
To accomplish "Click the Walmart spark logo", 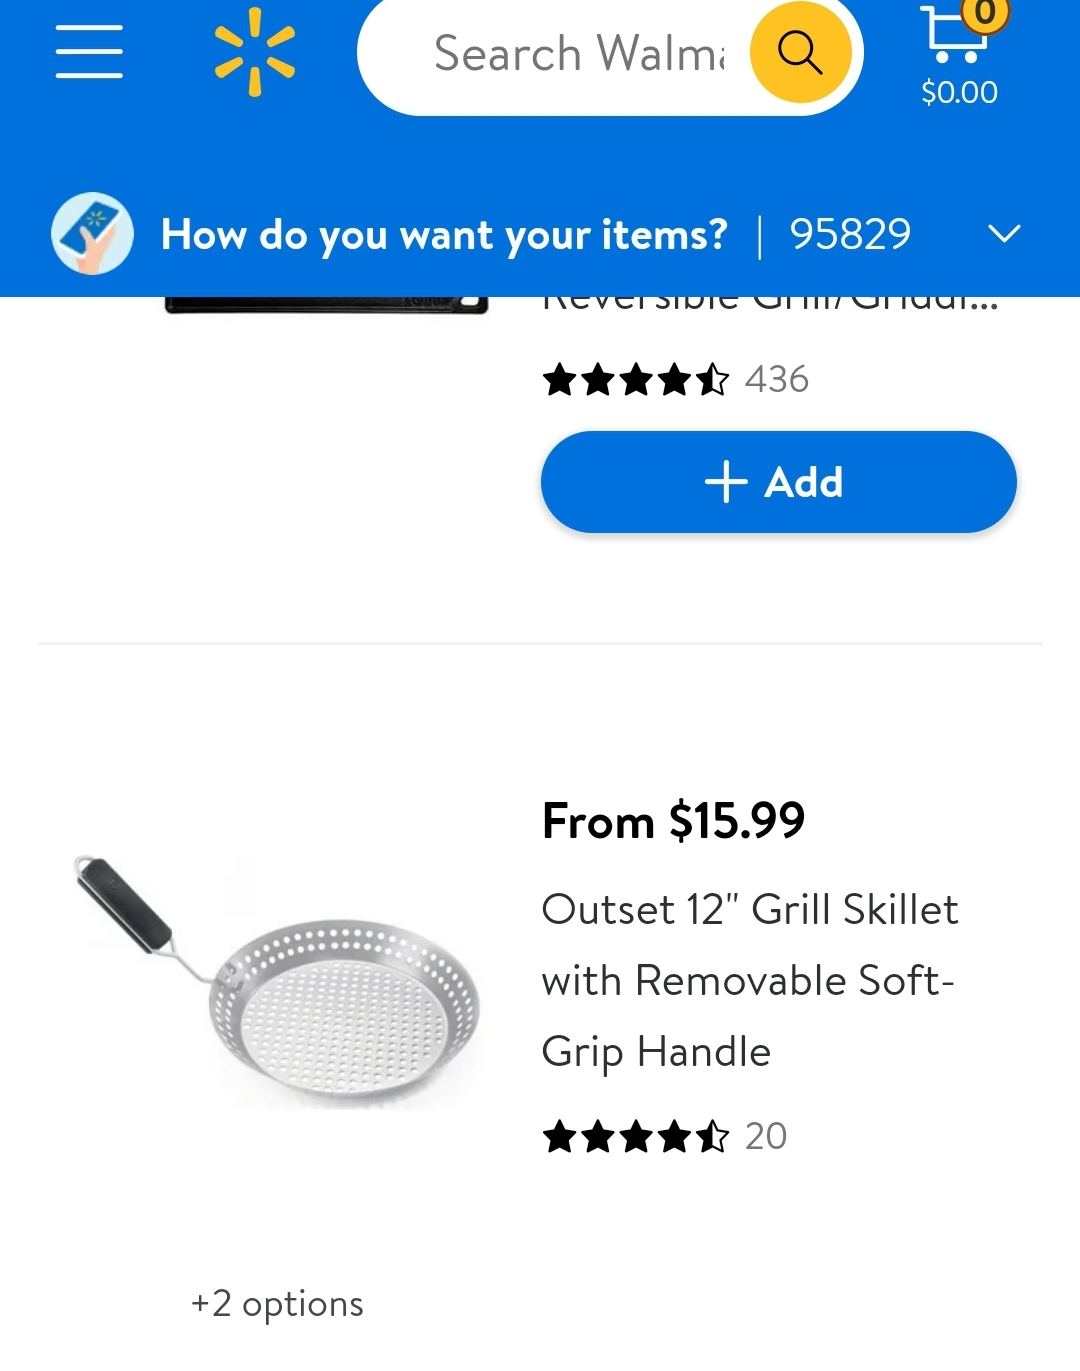I will [255, 52].
